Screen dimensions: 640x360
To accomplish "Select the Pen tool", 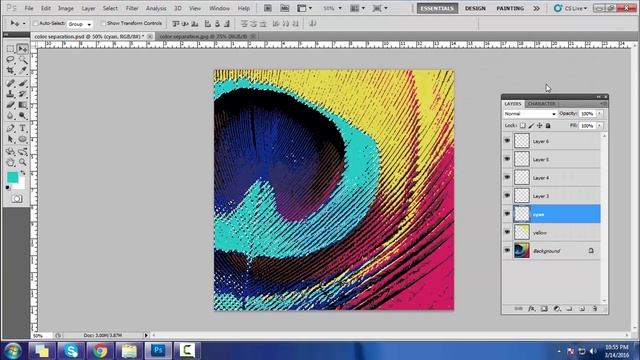I will (x=10, y=129).
